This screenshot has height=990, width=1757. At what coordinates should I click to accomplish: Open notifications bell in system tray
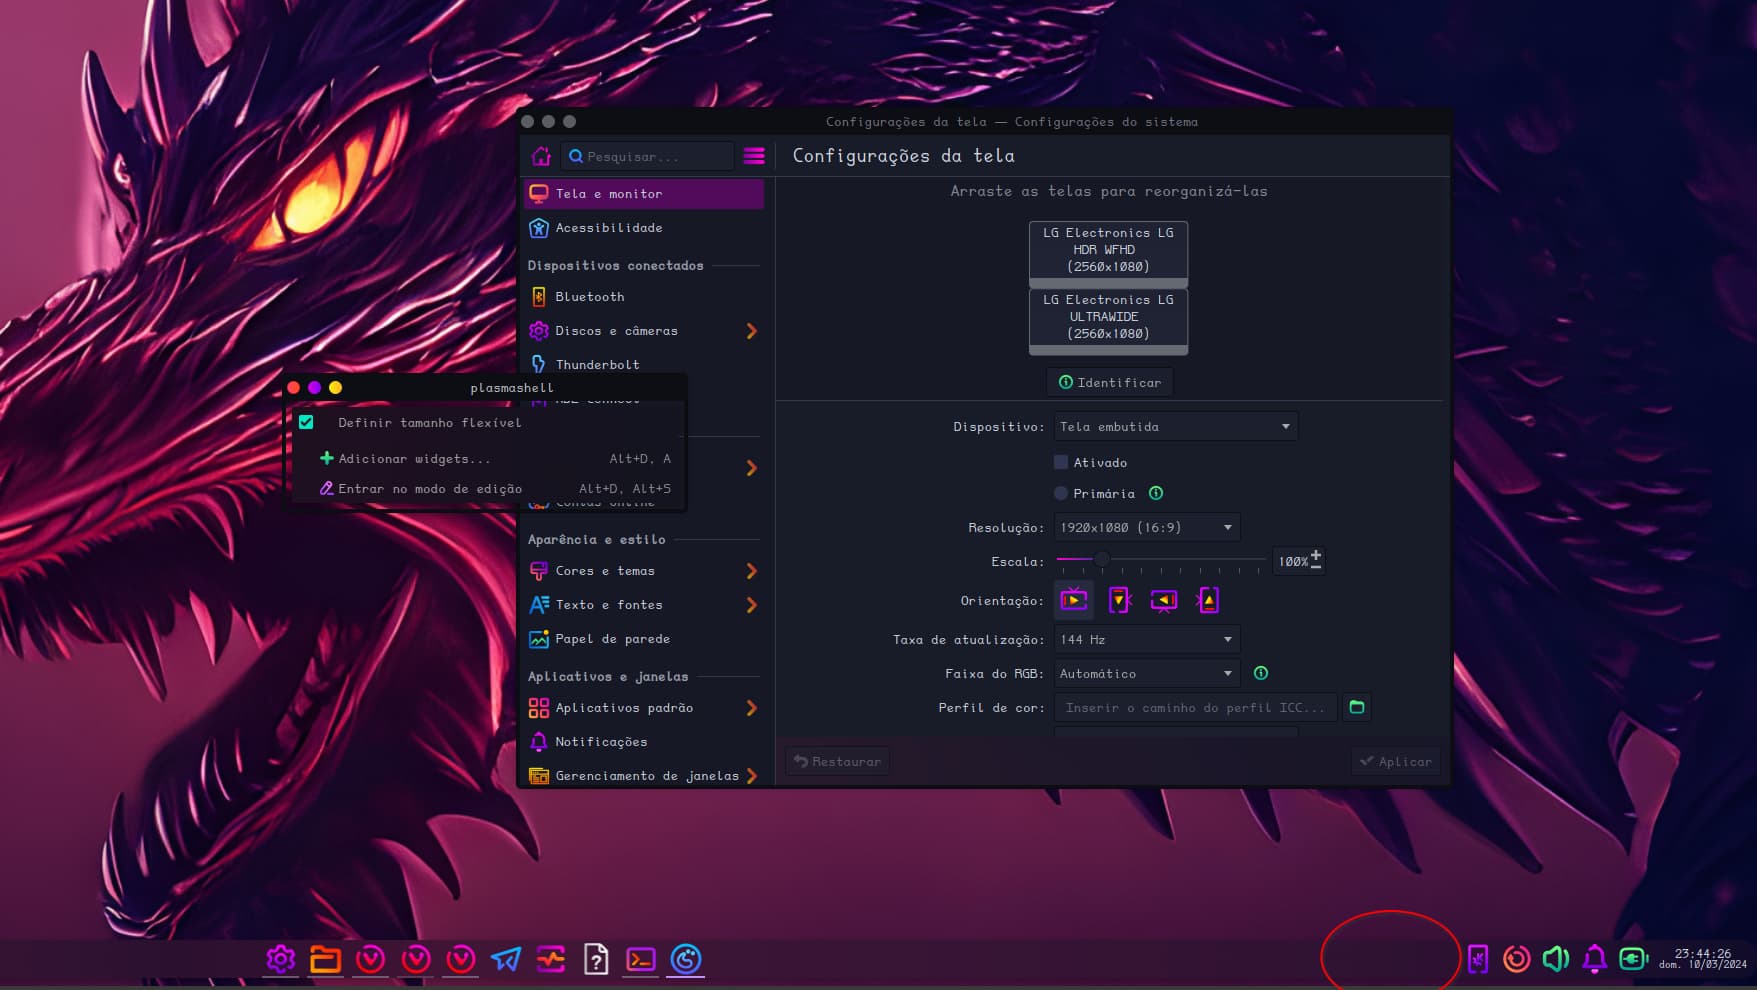tap(1595, 959)
